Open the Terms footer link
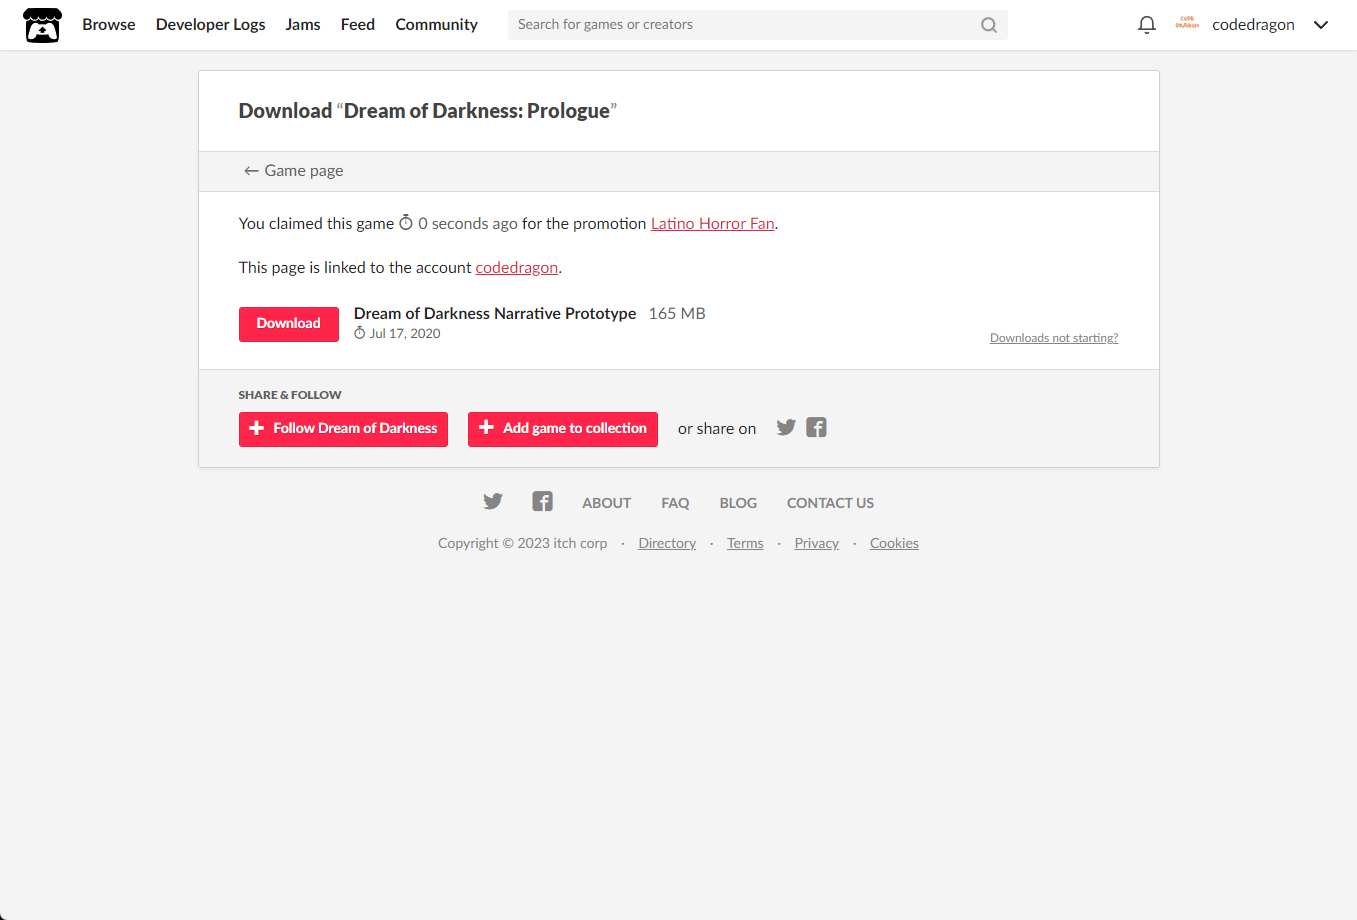1357x920 pixels. [745, 544]
